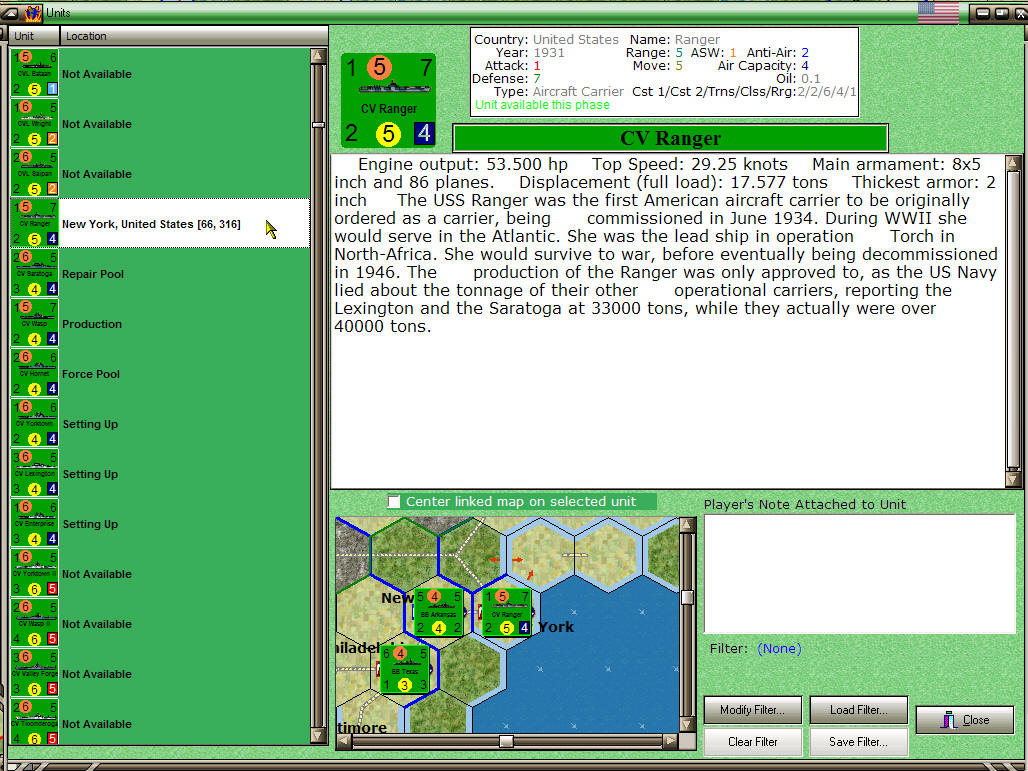
Task: Toggle Center linked map on selected unit
Action: [x=394, y=502]
